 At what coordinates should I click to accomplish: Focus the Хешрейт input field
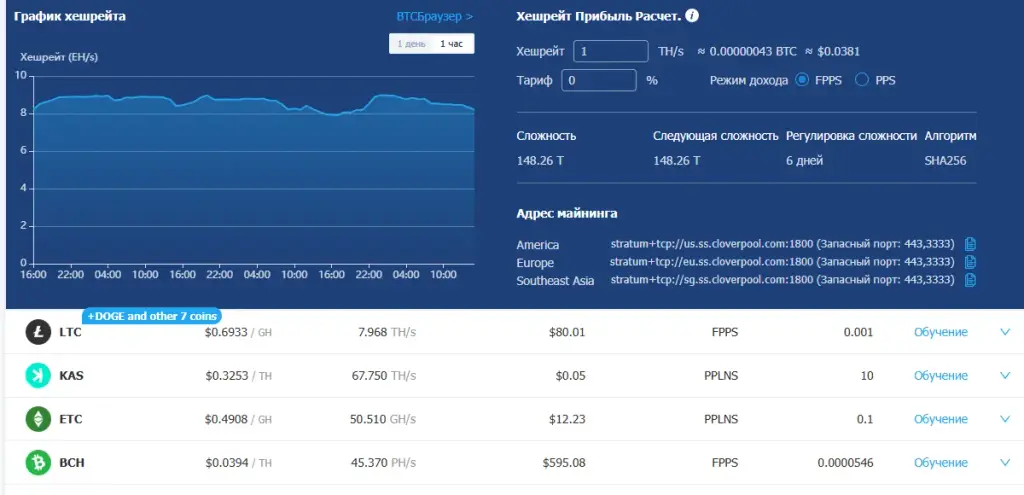tap(611, 52)
